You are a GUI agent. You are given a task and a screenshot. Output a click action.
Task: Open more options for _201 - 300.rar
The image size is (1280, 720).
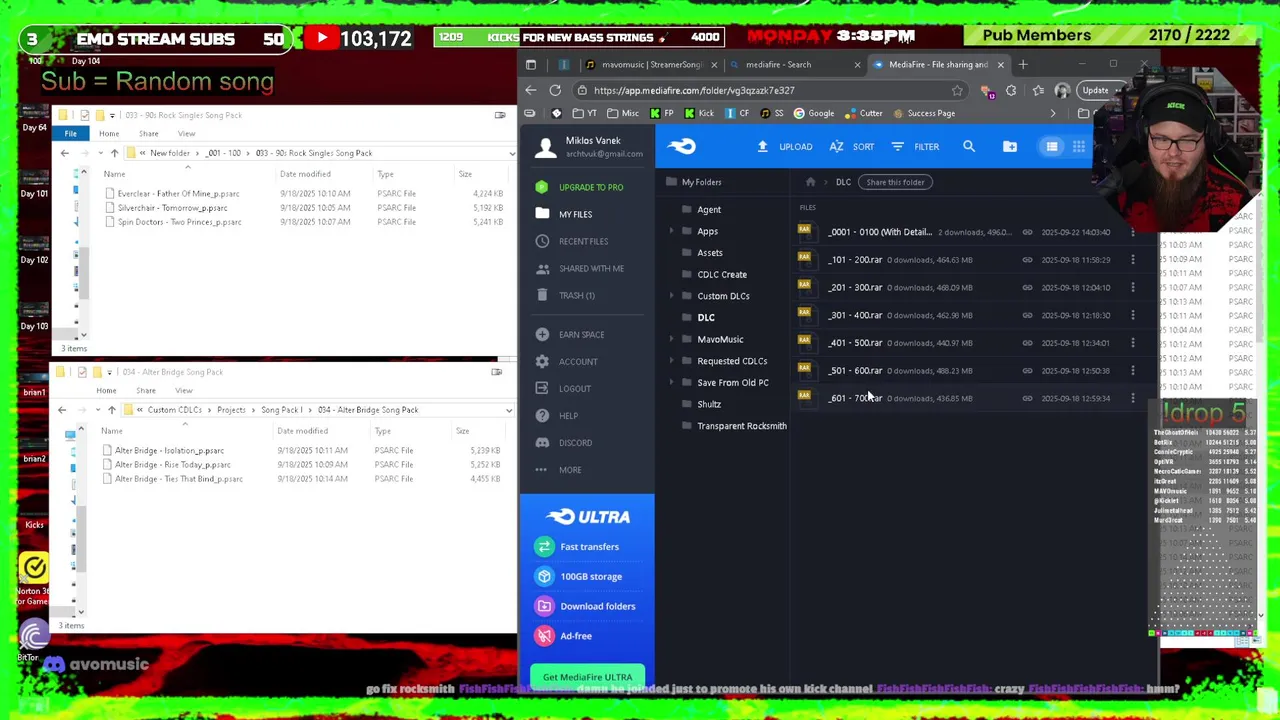1133,288
